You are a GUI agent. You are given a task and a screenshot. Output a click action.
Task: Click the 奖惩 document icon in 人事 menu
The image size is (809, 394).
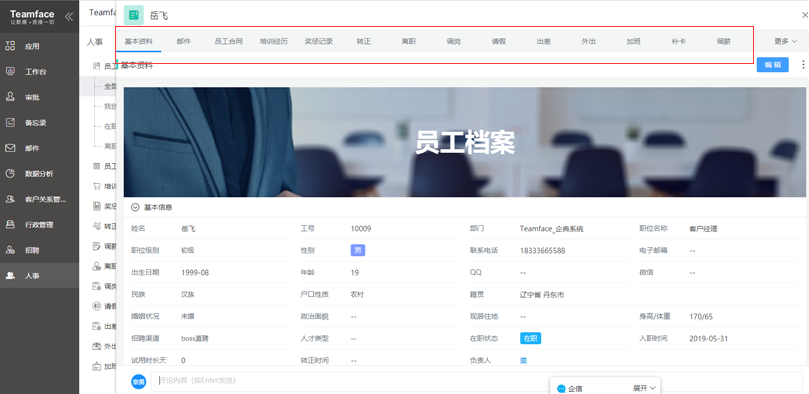click(96, 206)
